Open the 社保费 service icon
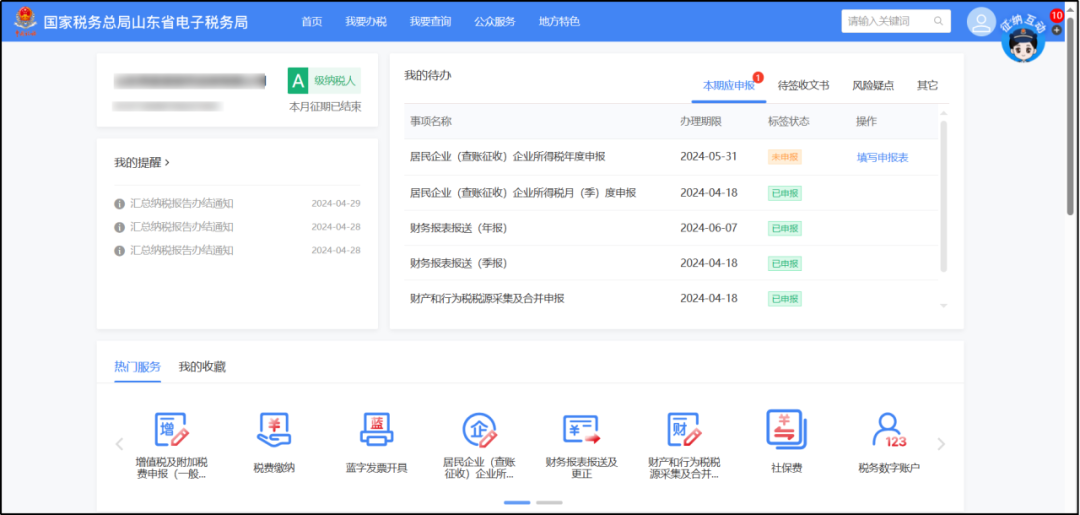 [x=787, y=430]
